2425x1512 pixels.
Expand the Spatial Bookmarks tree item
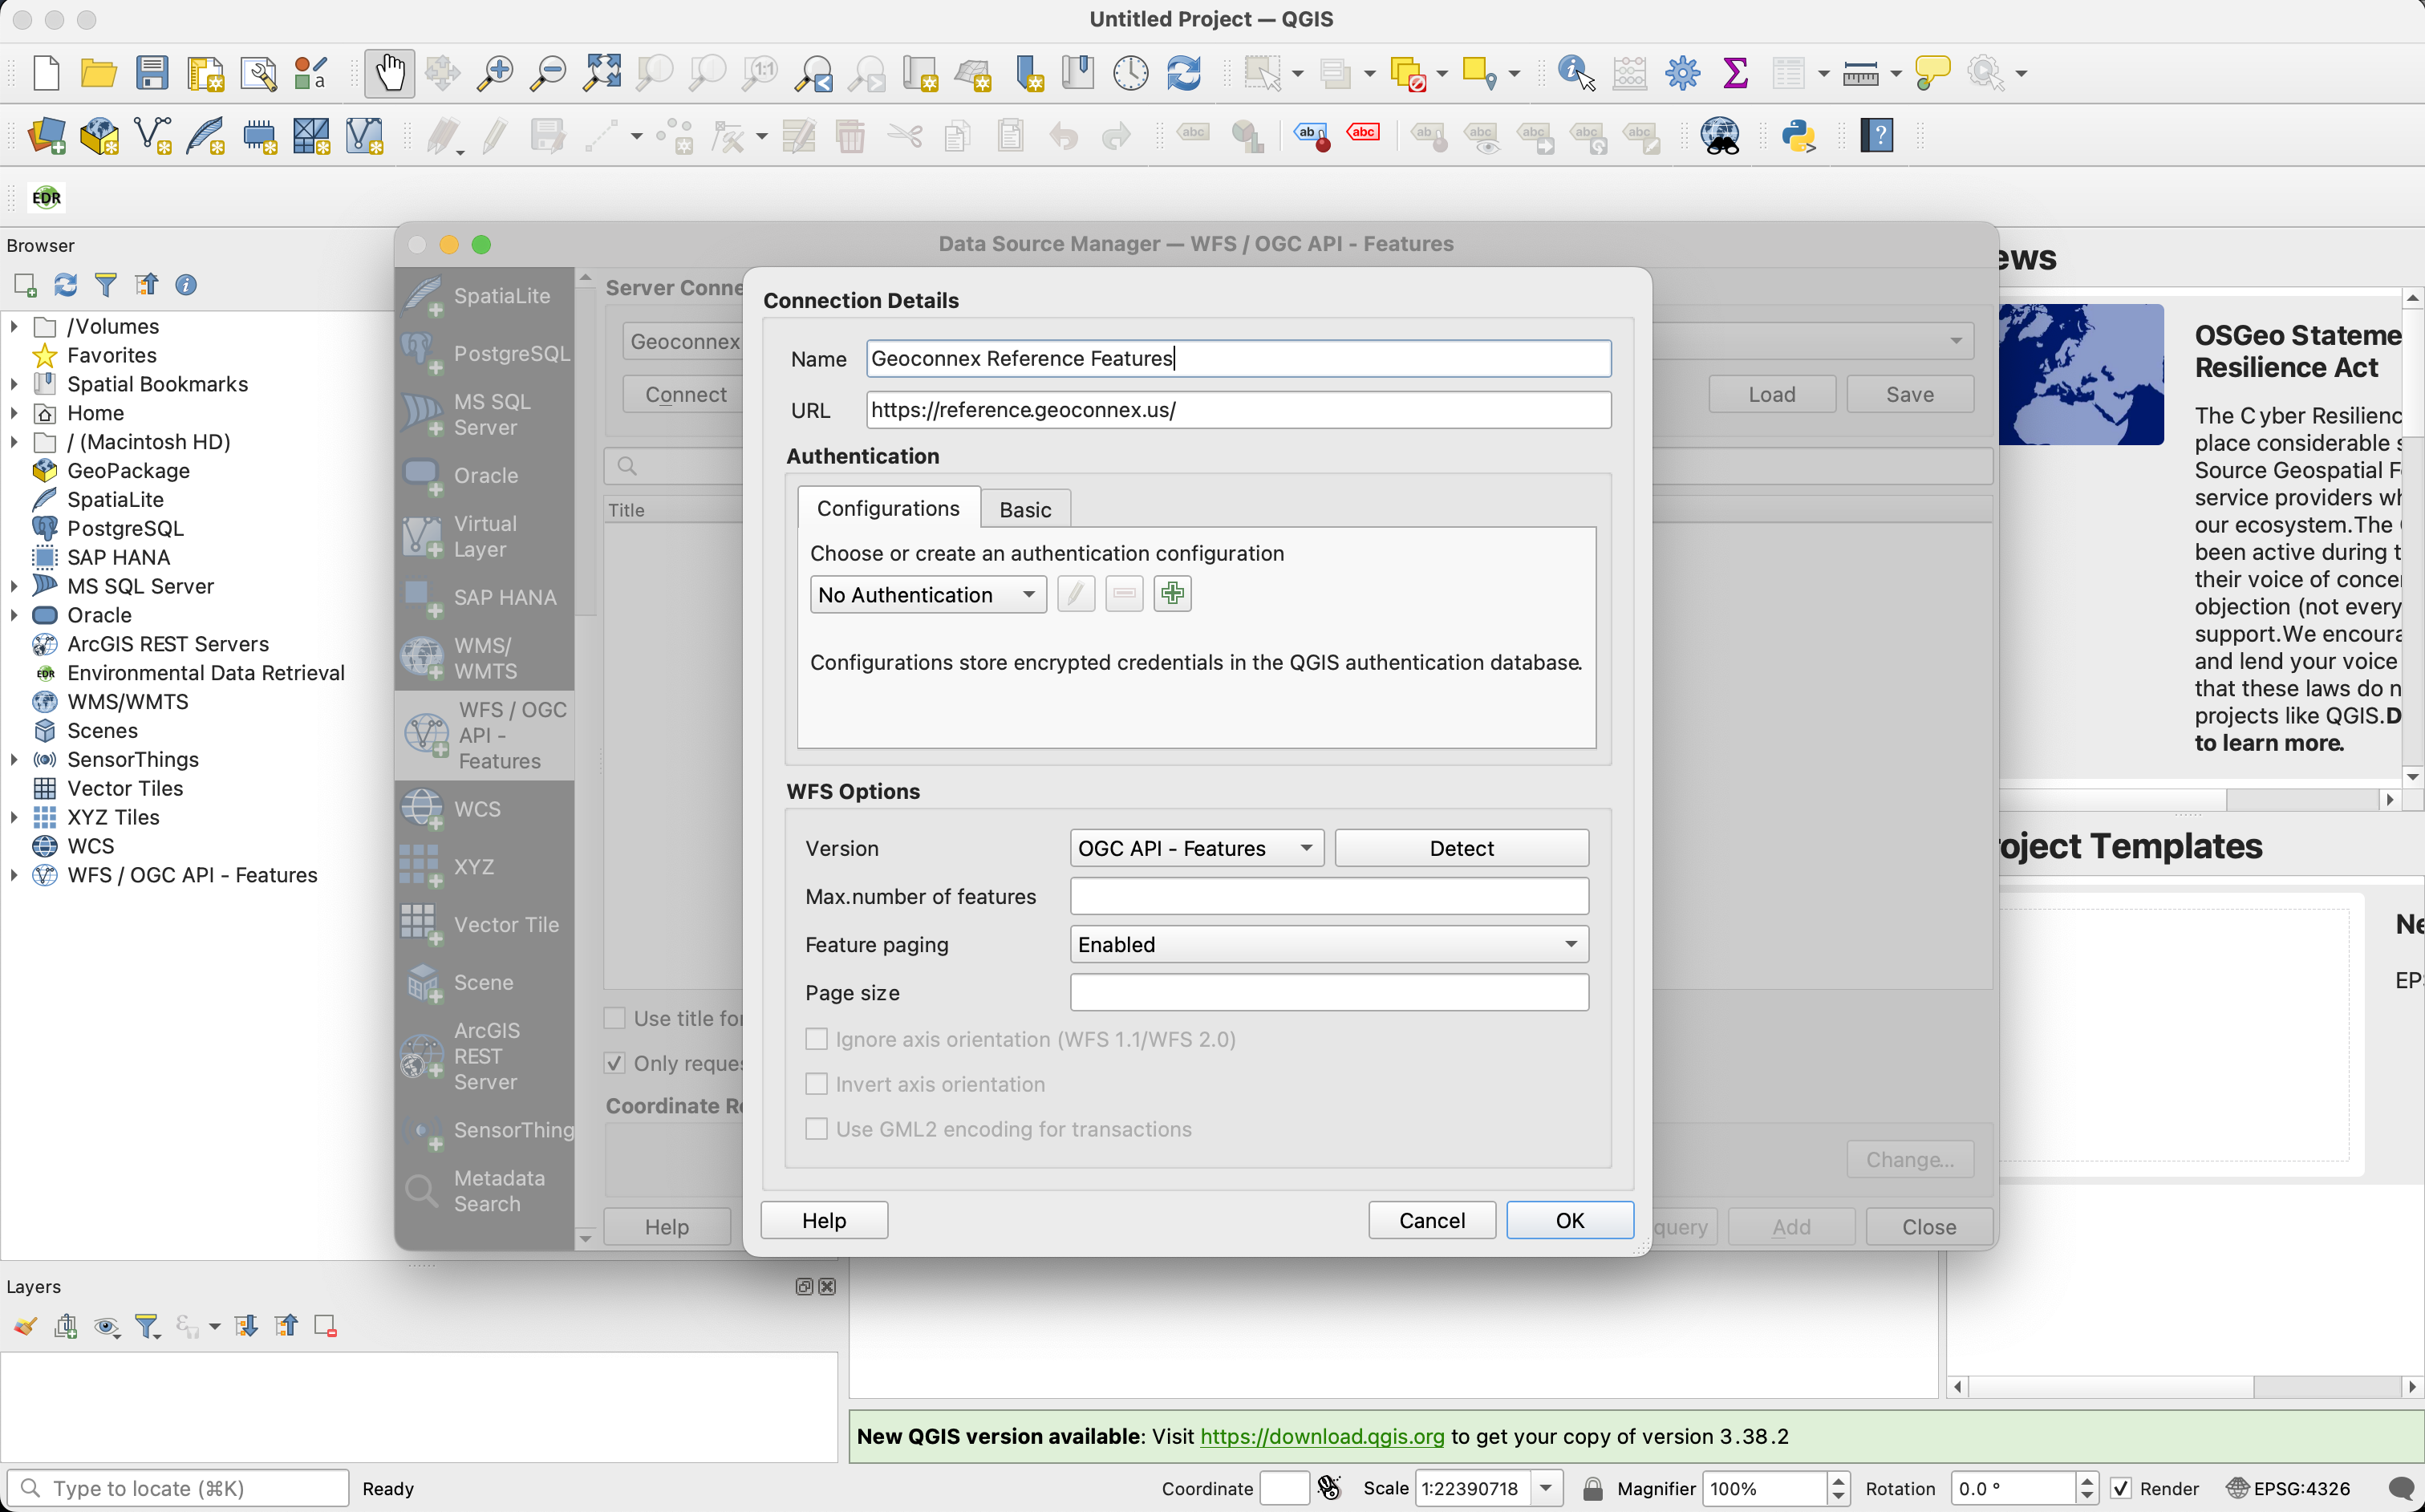14,384
